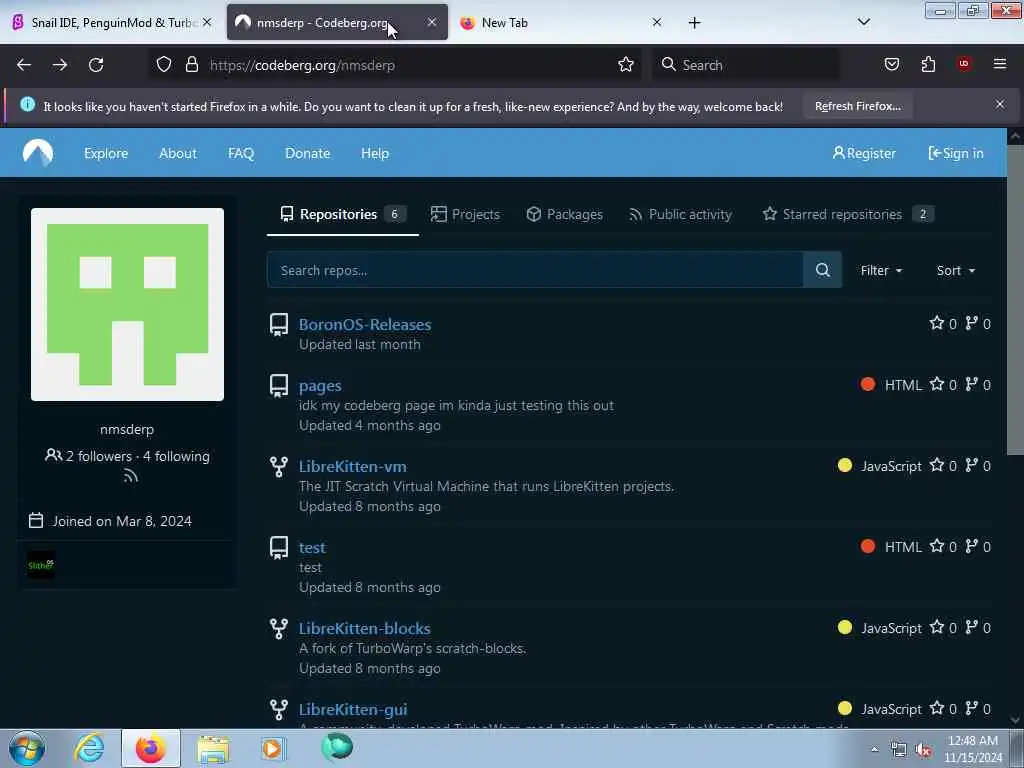Click the star icon on BoronOS-Releases row
Image resolution: width=1024 pixels, height=768 pixels.
coord(936,323)
